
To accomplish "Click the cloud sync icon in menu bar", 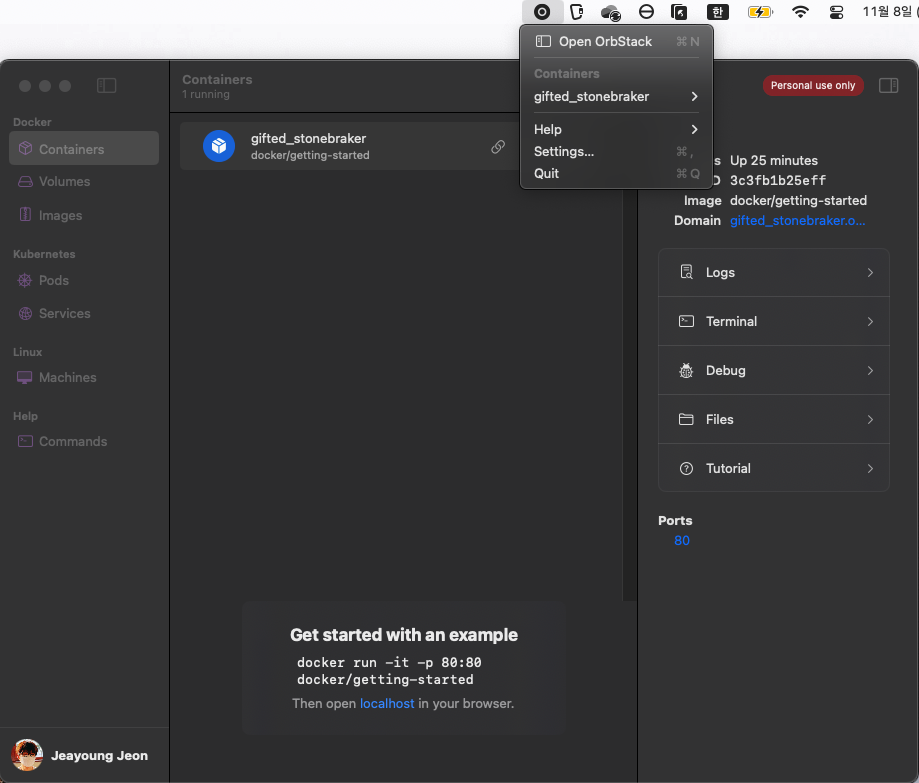I will tap(611, 12).
